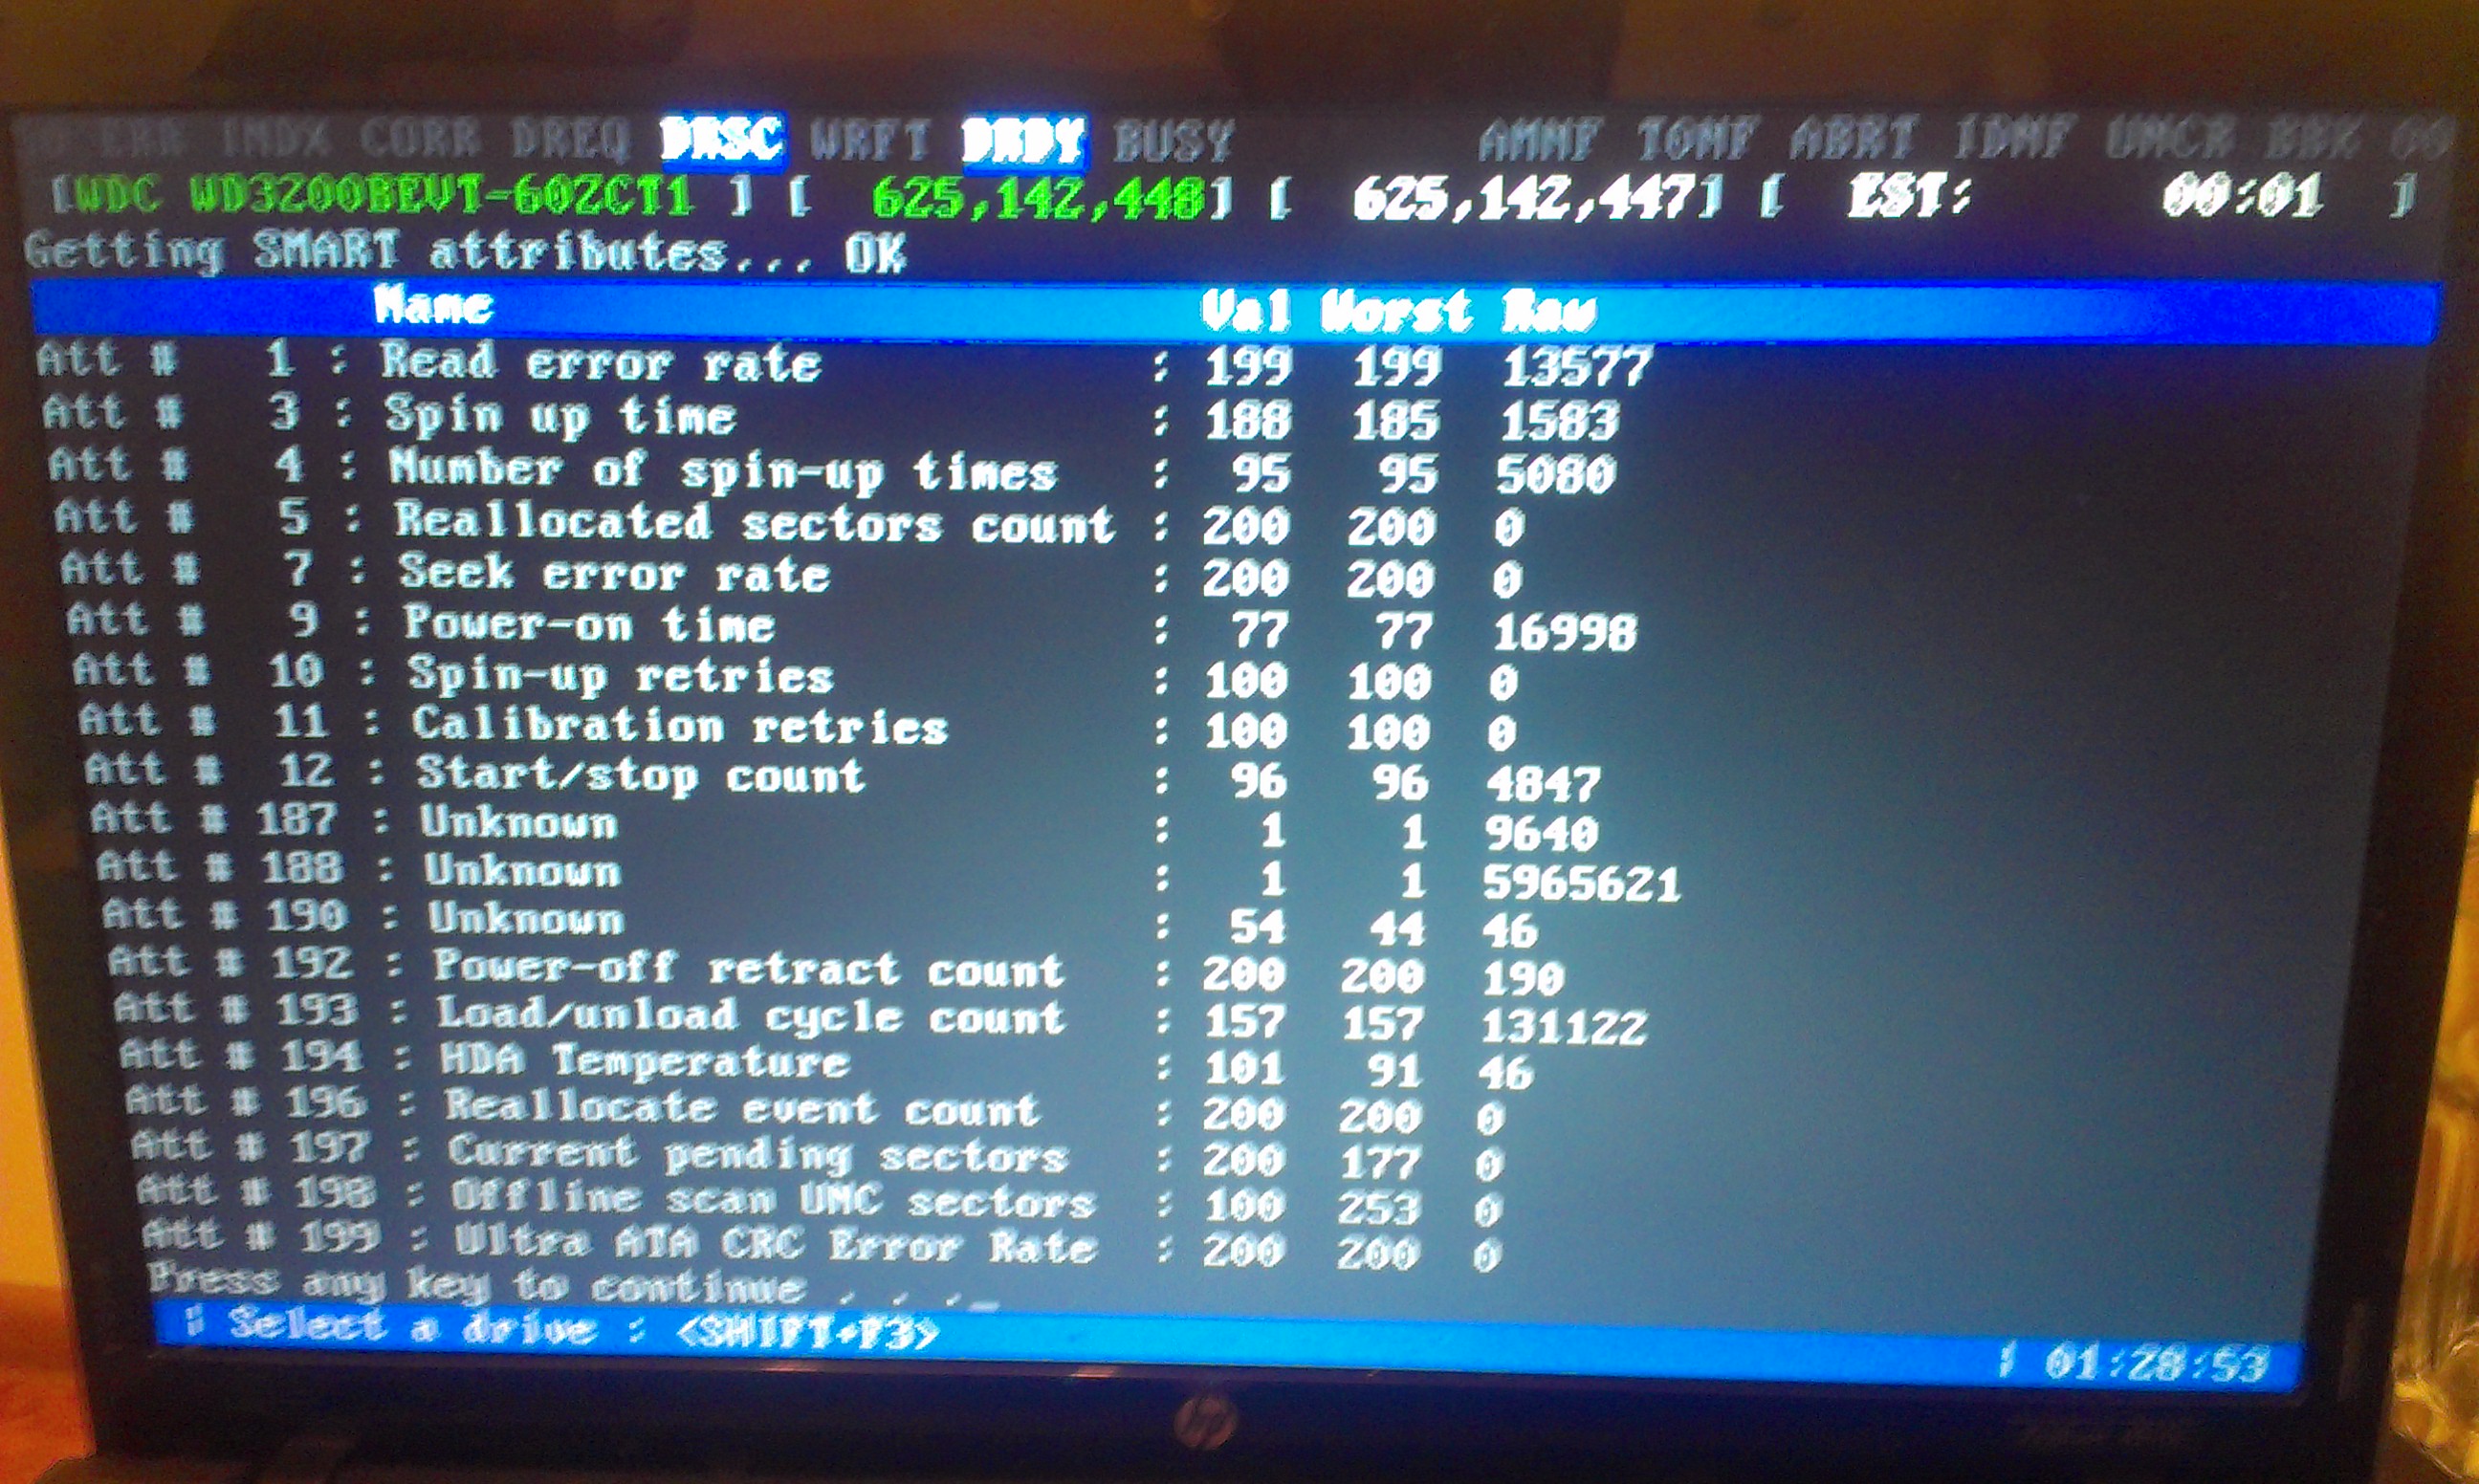Select the 'Read error rate' attribute name
The width and height of the screenshot is (2479, 1484).
[x=601, y=362]
